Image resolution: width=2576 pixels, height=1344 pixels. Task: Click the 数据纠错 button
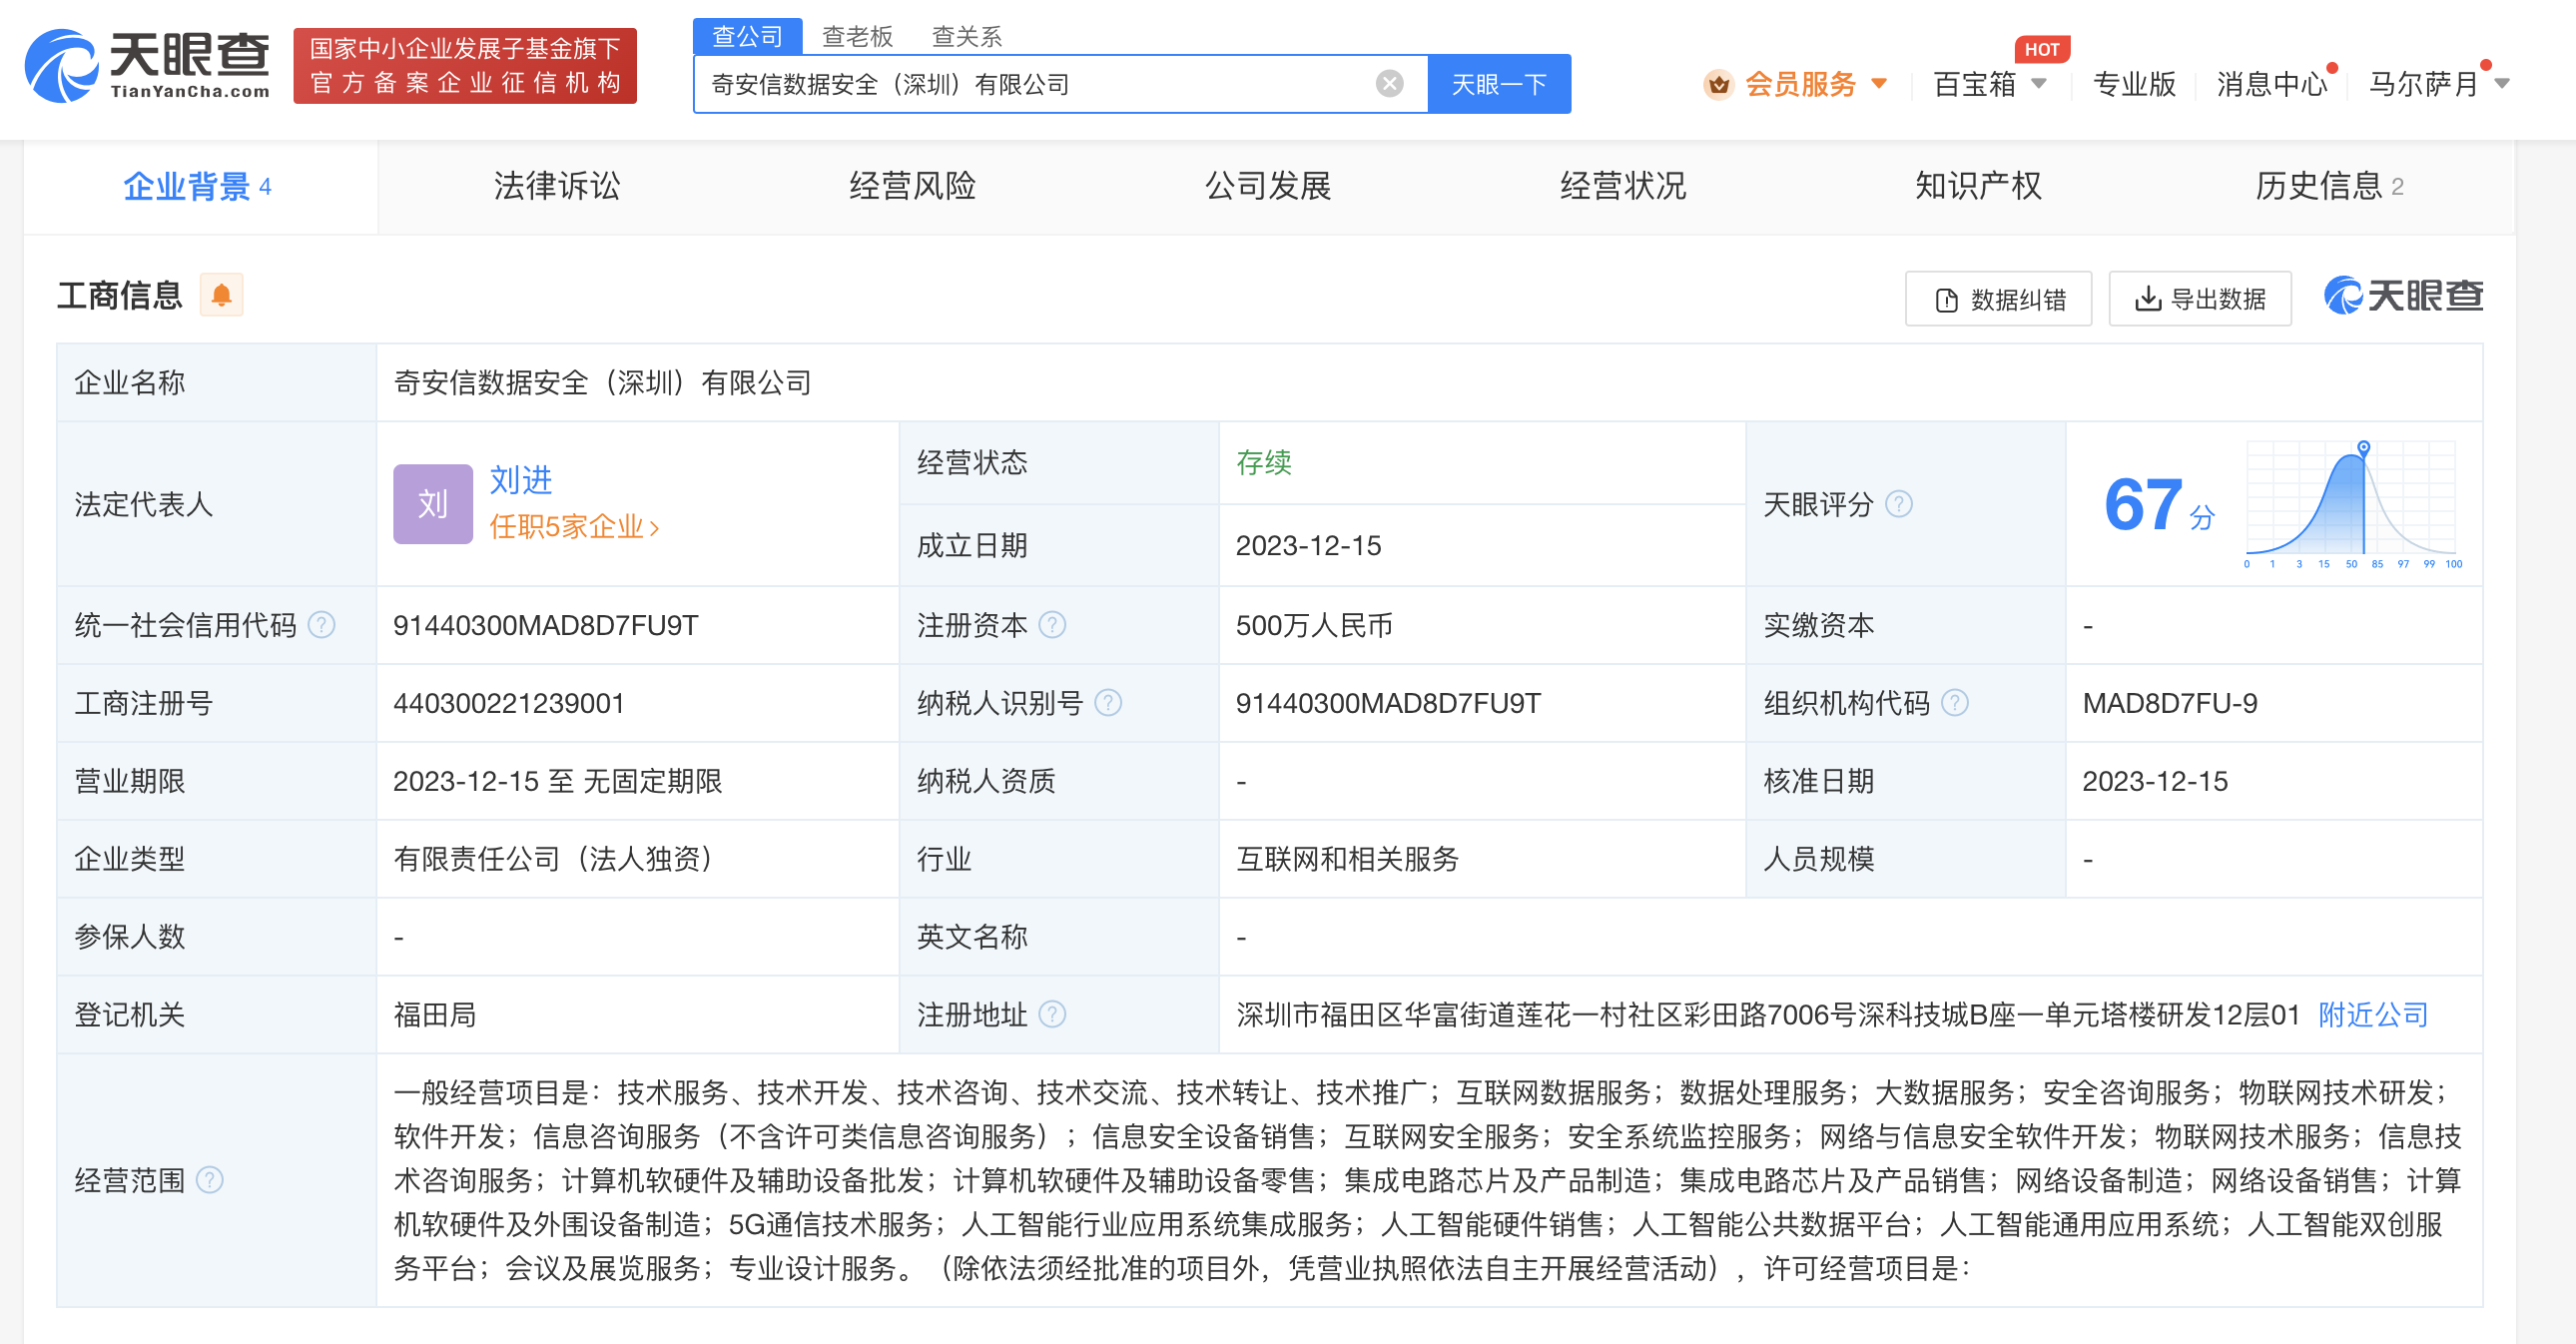(1998, 298)
